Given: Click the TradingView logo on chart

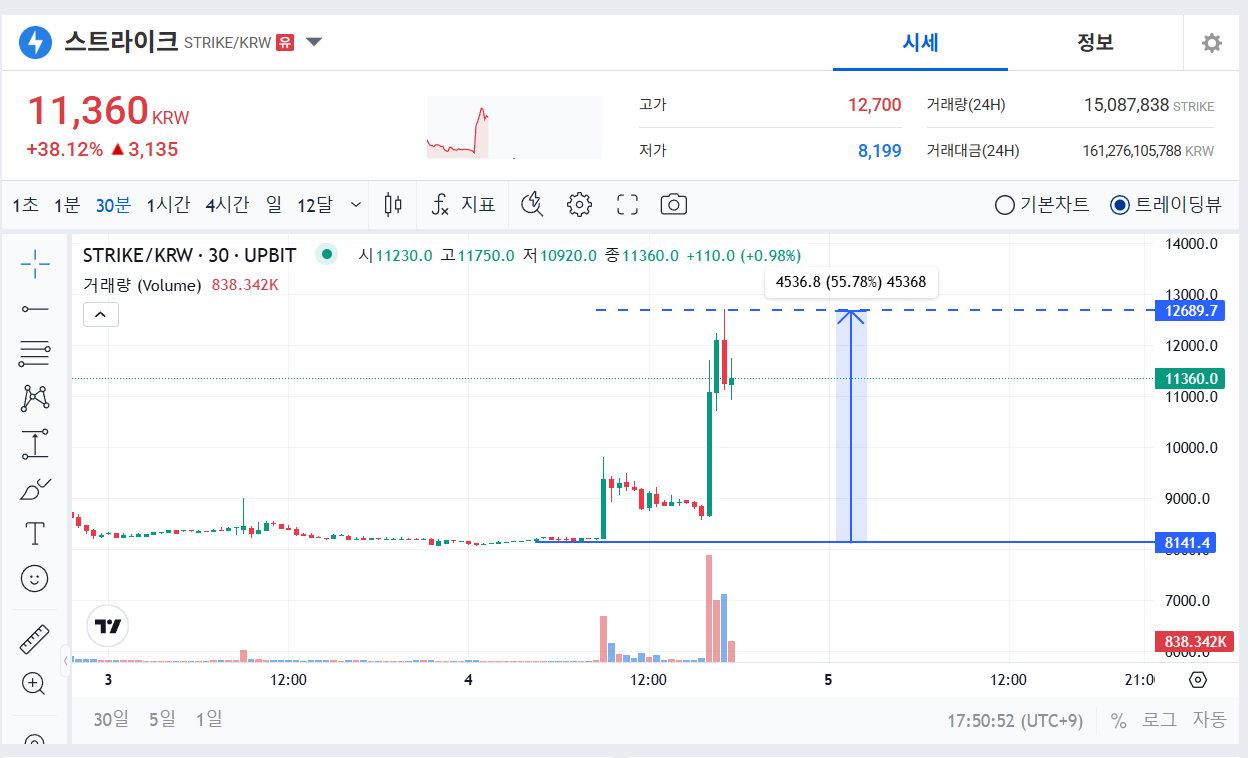Looking at the screenshot, I should 108,626.
